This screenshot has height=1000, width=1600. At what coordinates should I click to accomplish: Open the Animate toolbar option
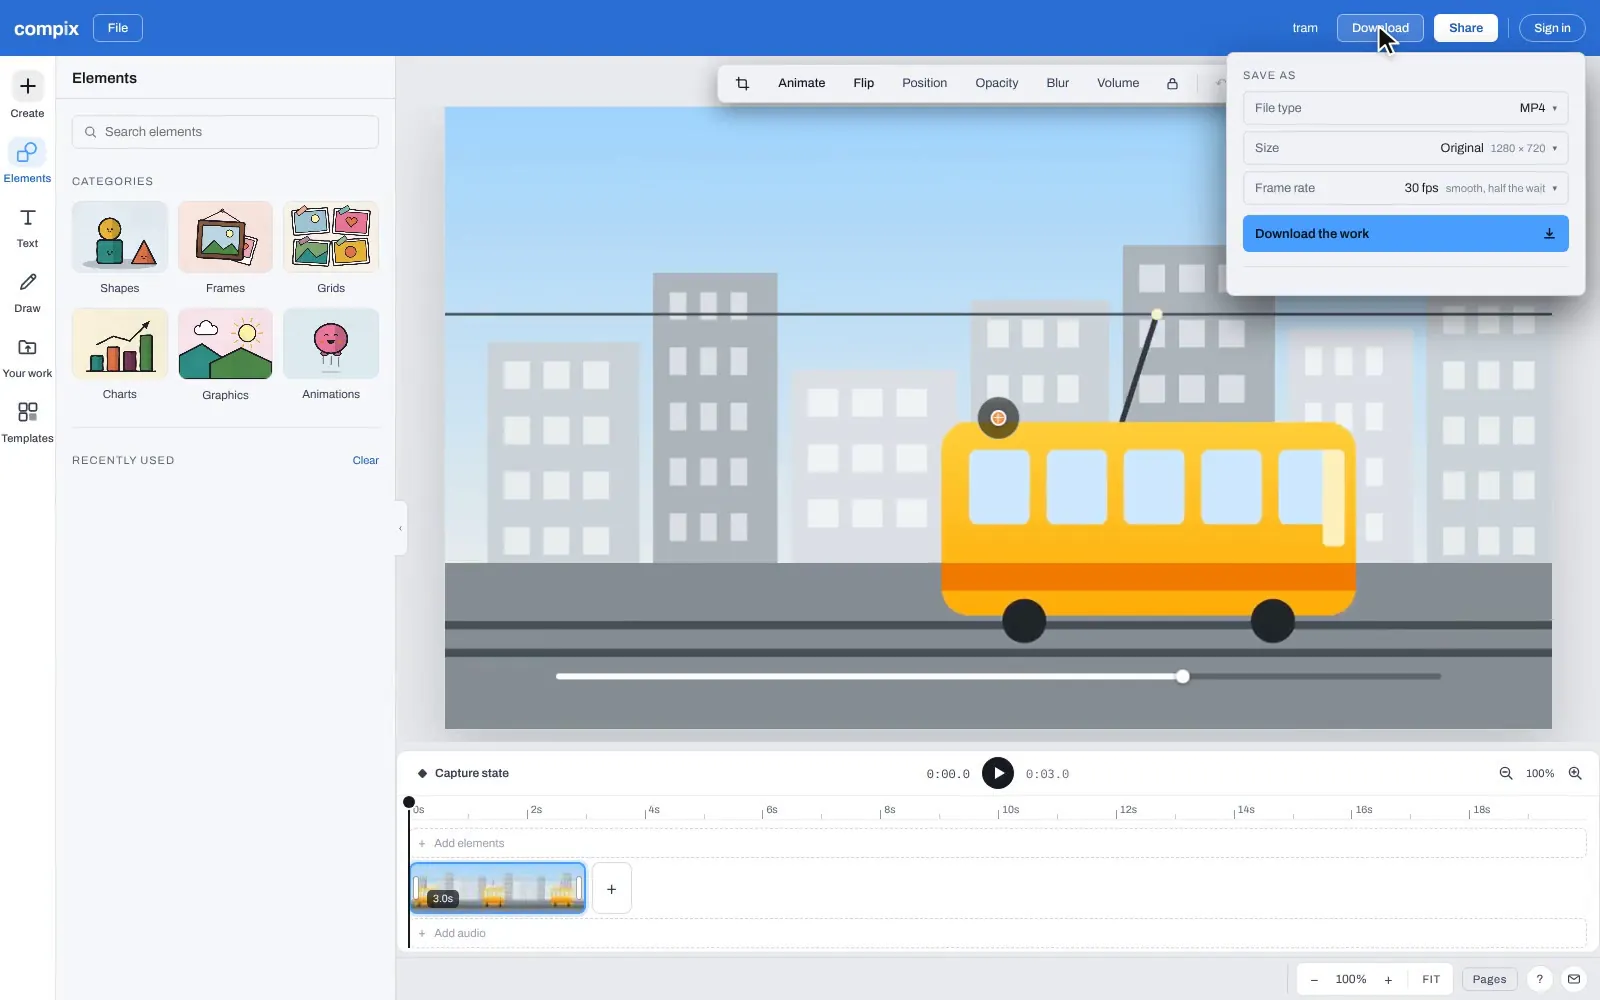click(x=801, y=83)
